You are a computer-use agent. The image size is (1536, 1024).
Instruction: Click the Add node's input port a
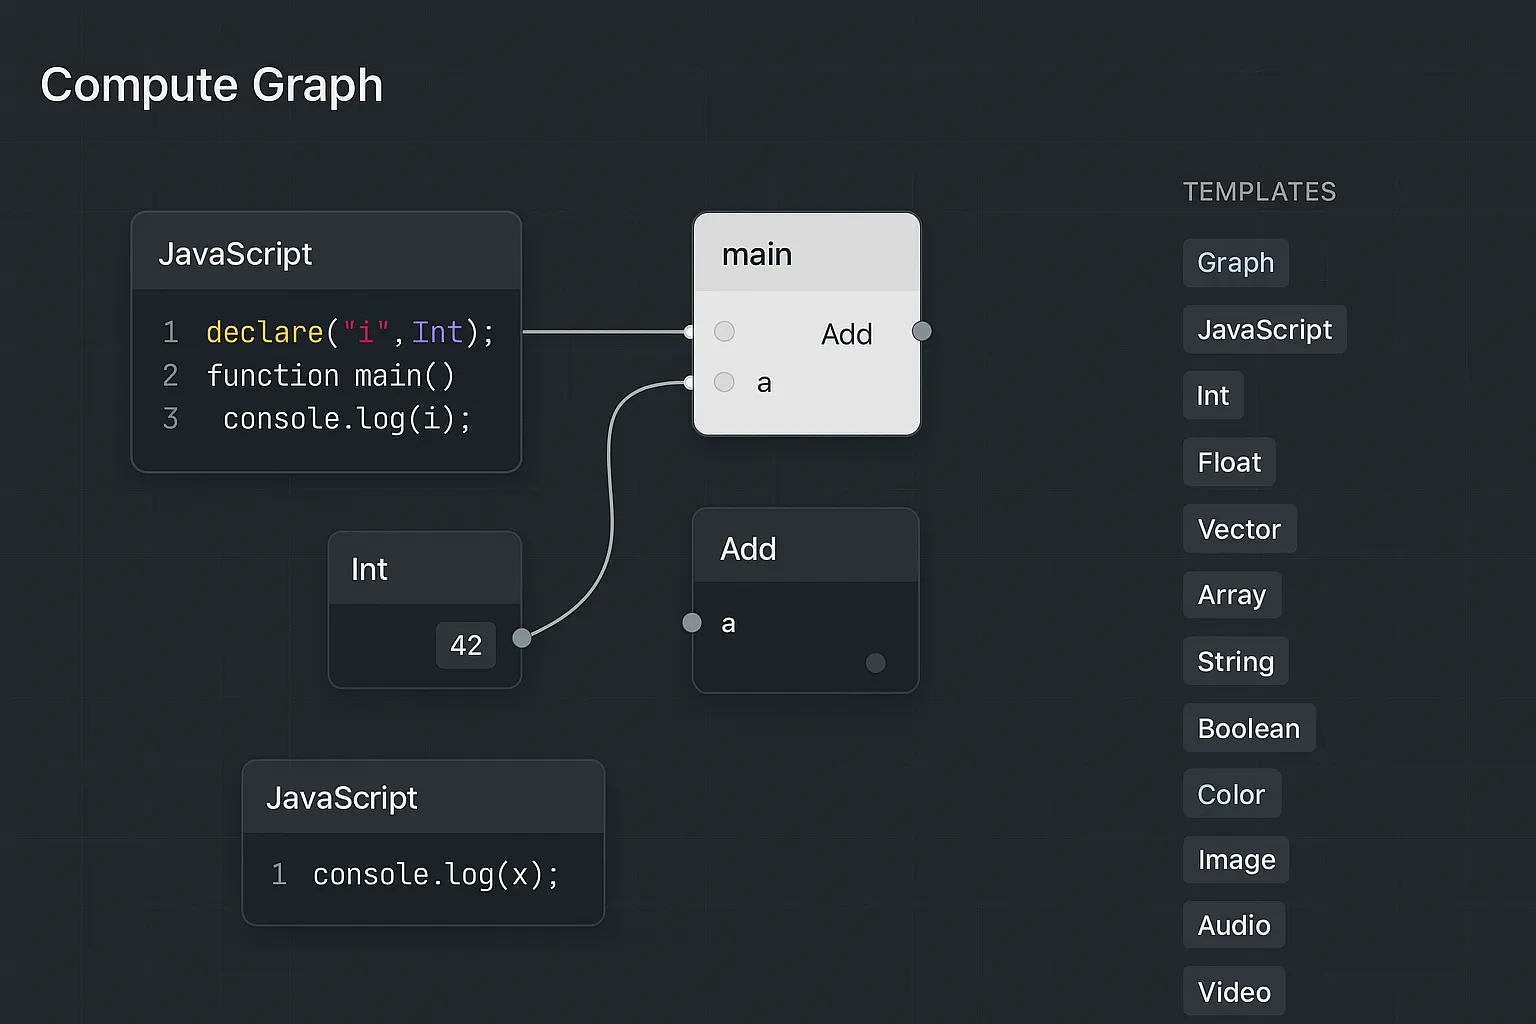(x=692, y=623)
